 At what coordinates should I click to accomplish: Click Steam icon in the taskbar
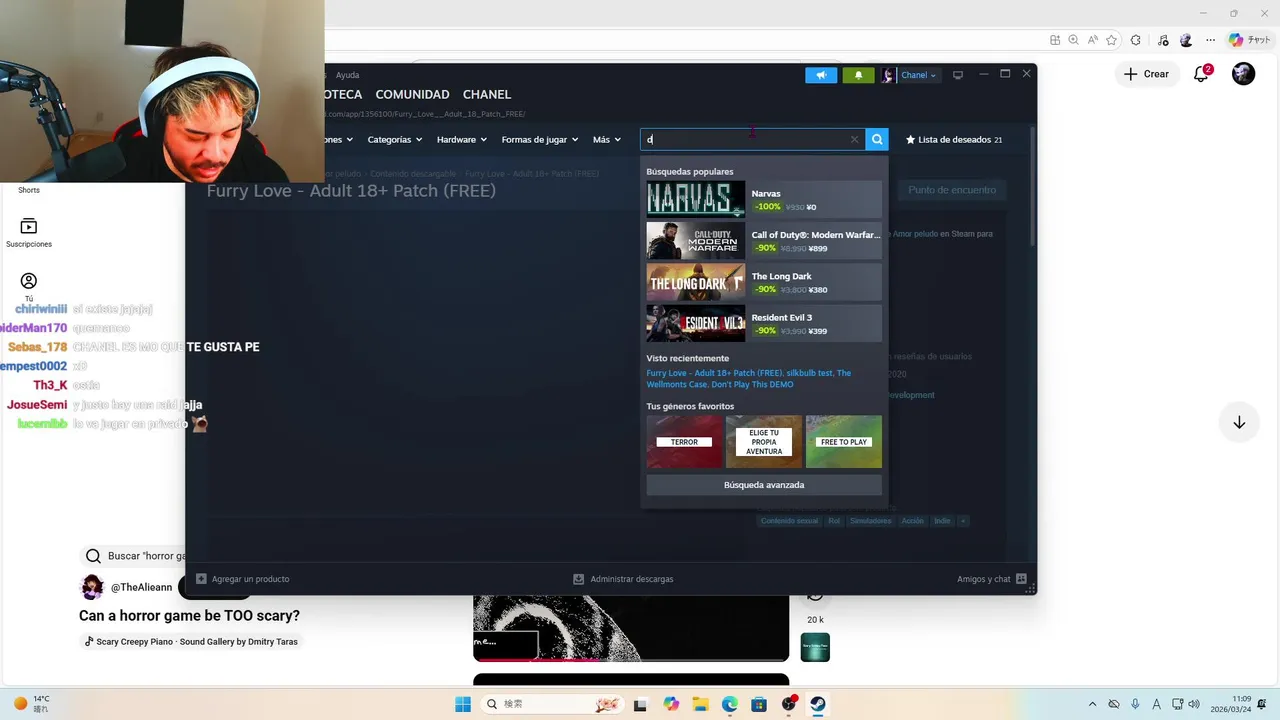click(818, 704)
